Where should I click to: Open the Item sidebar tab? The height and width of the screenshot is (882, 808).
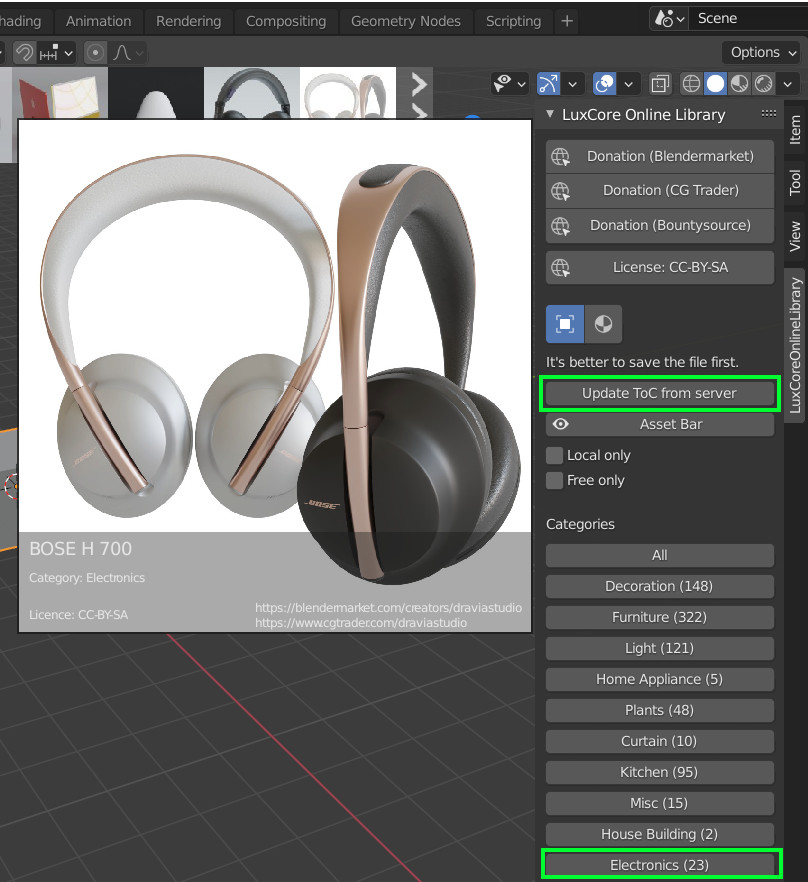click(x=795, y=130)
